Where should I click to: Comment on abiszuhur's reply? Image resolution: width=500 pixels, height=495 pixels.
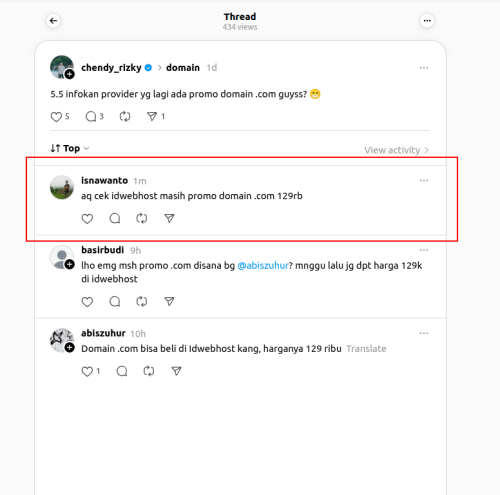pos(122,371)
